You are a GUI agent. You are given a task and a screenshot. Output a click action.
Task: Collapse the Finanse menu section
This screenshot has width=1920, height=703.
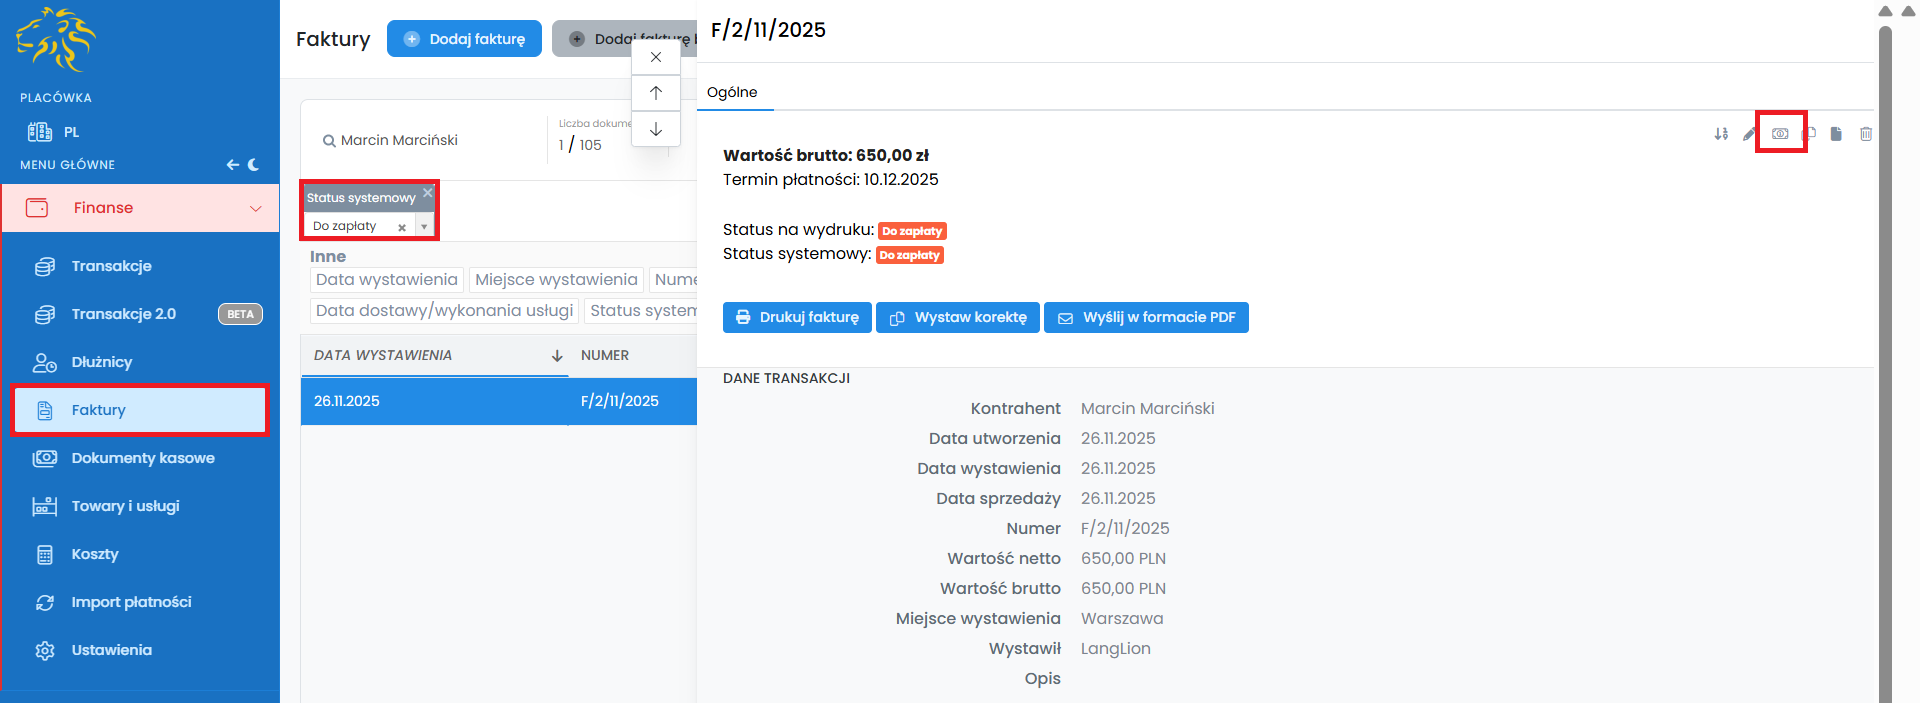coord(255,208)
